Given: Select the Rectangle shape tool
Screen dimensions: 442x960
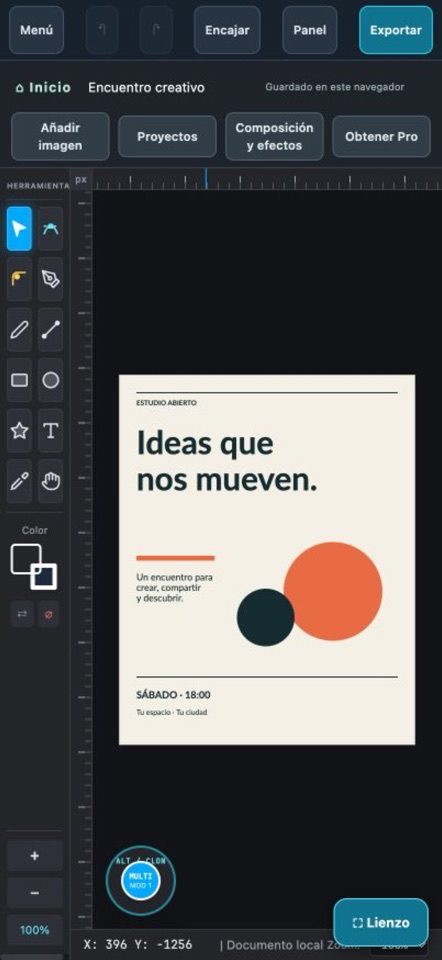Looking at the screenshot, I should pyautogui.click(x=19, y=380).
